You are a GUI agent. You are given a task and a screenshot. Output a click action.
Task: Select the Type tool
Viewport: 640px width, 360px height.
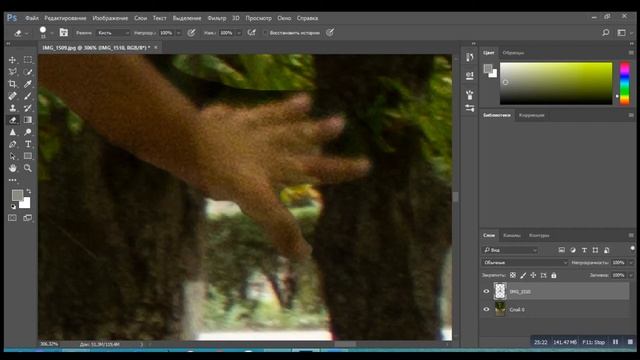[x=28, y=144]
